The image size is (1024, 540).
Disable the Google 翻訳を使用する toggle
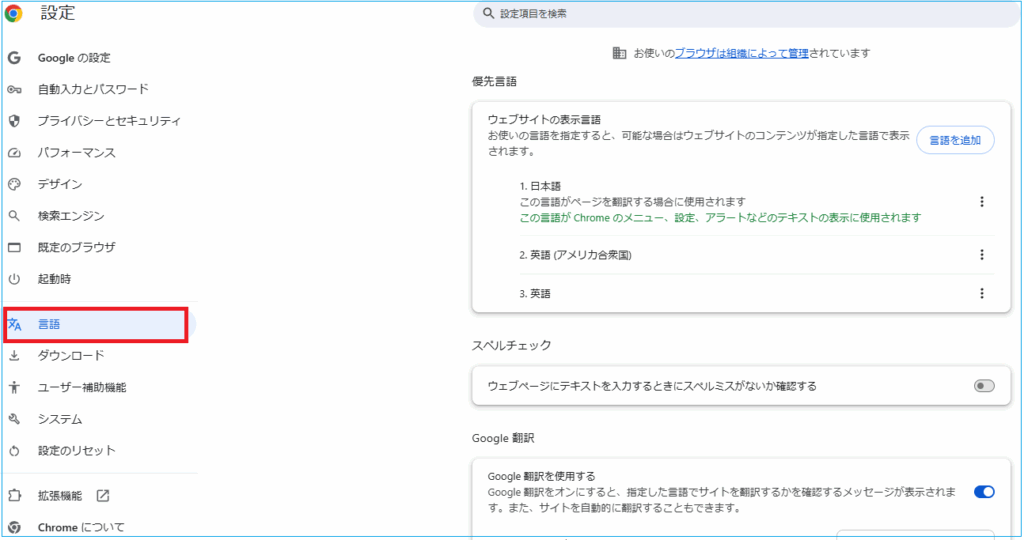(x=984, y=492)
